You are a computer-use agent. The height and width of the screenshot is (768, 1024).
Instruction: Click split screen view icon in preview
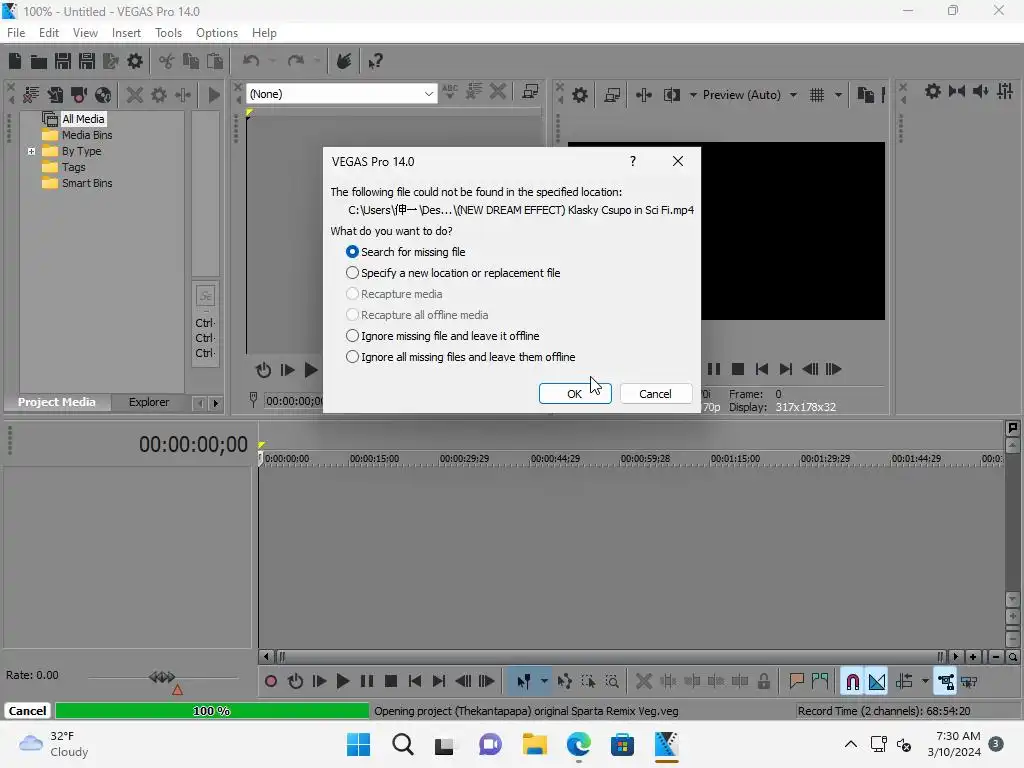[671, 95]
